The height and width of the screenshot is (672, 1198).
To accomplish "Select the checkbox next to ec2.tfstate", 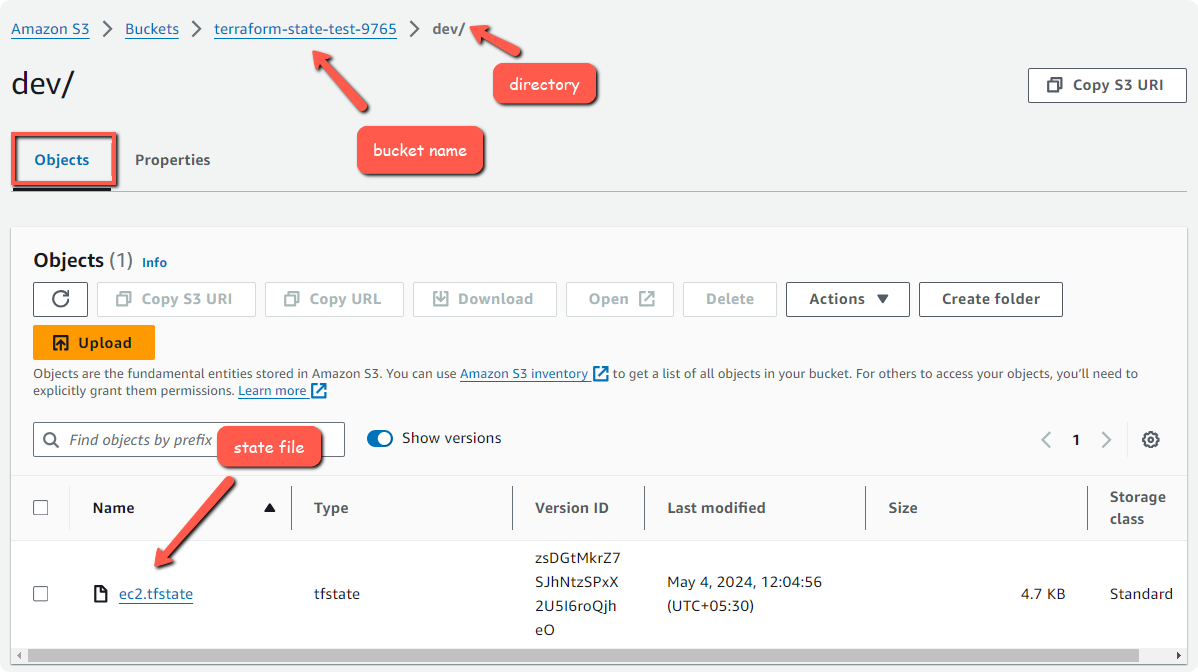I will 40,593.
